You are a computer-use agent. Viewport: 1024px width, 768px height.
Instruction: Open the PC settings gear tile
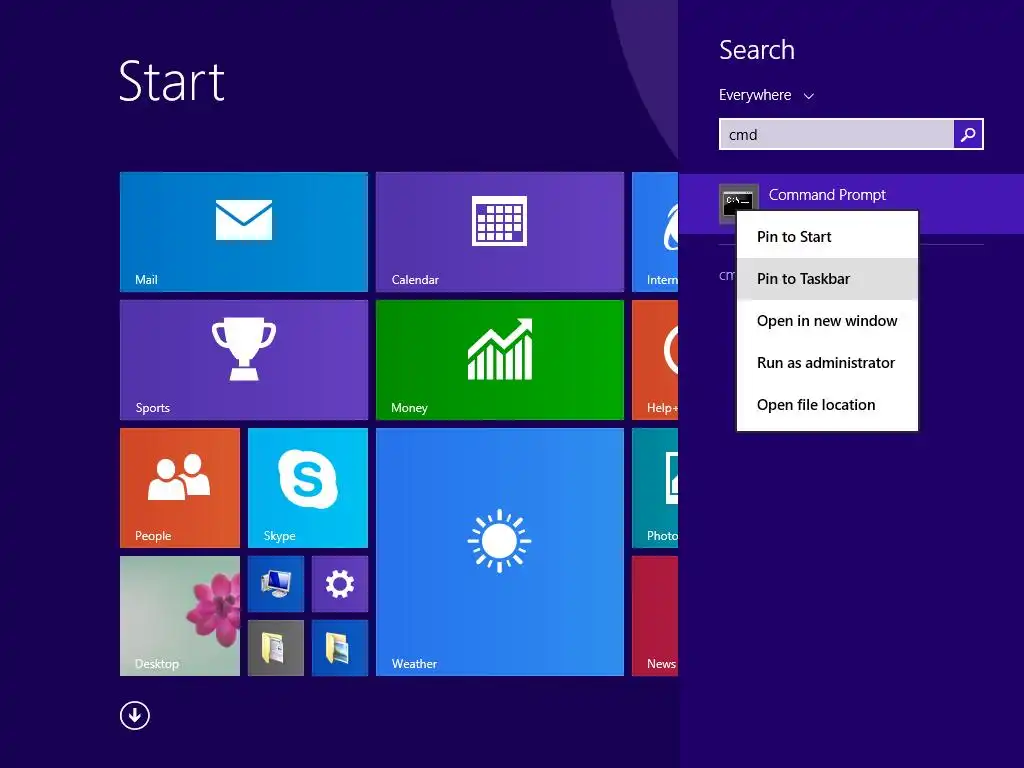tap(340, 584)
